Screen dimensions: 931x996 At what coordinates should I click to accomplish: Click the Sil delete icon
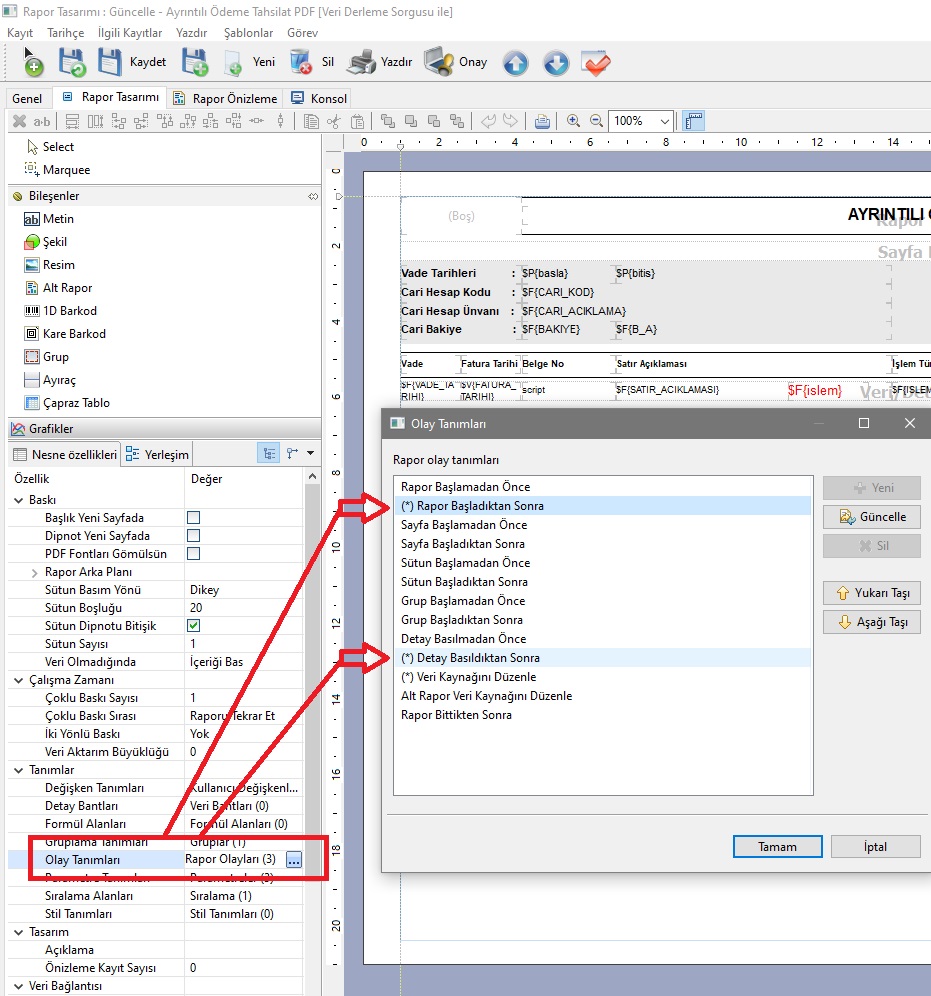[300, 62]
